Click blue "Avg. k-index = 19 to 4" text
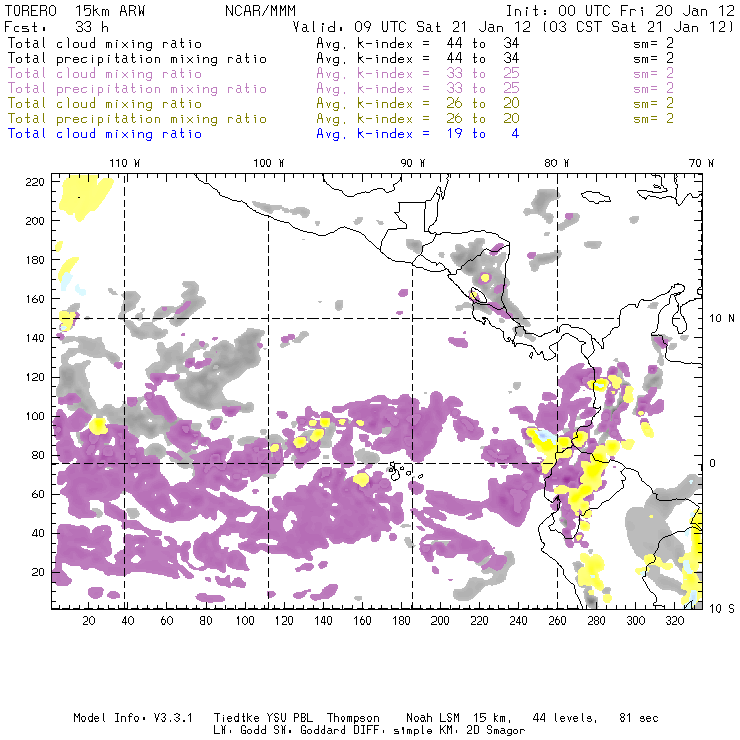The width and height of the screenshot is (740, 740). [x=418, y=135]
